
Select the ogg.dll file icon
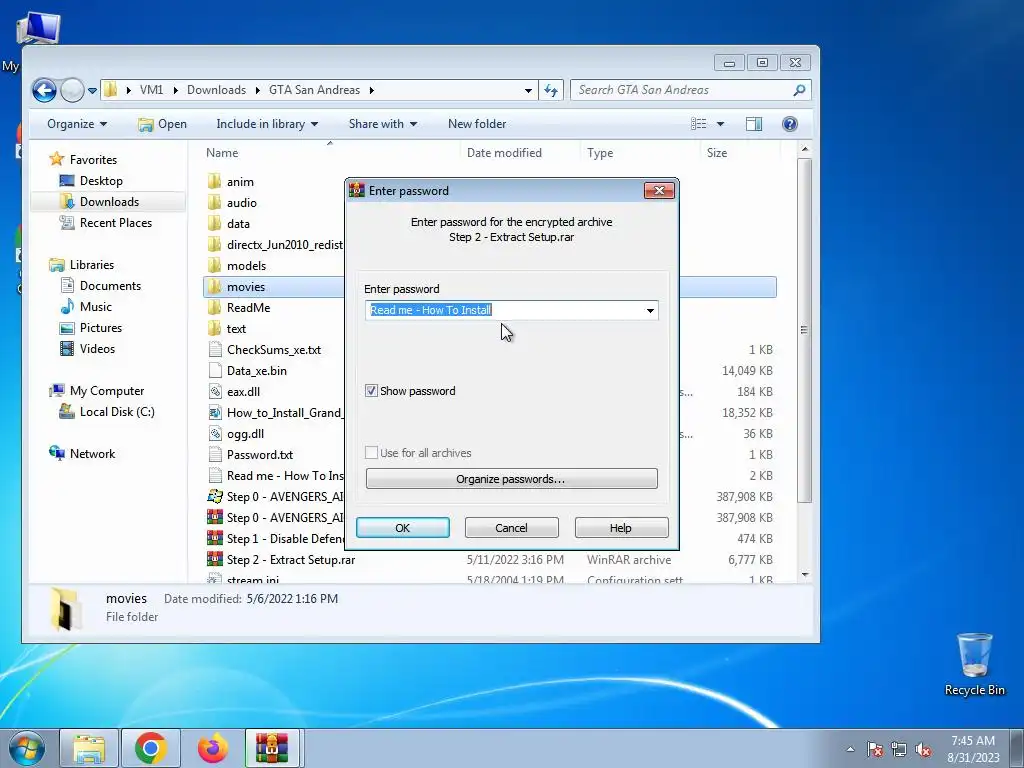(x=215, y=433)
